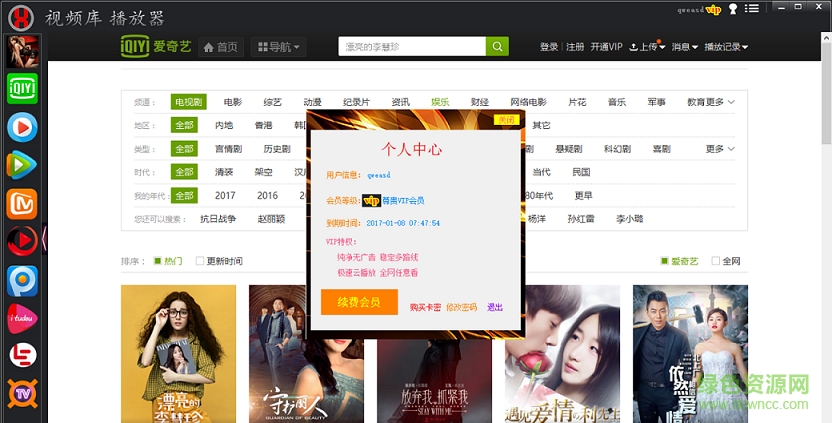Click the 开通VIP link
This screenshot has height=423, width=832.
point(606,47)
